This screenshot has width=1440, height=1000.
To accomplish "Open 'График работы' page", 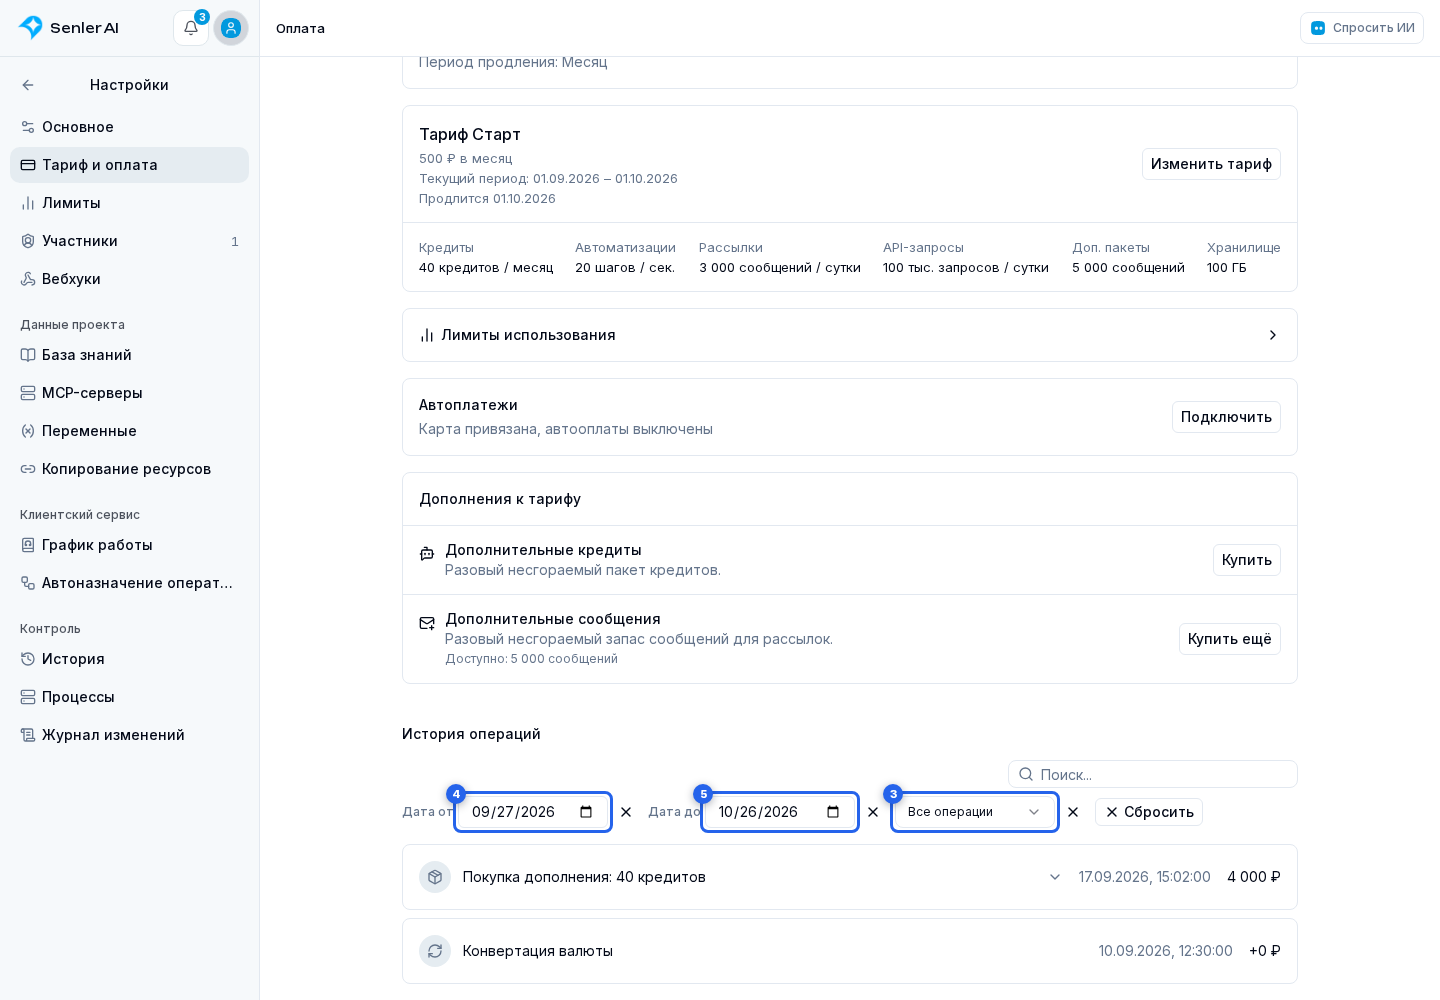I will point(129,545).
